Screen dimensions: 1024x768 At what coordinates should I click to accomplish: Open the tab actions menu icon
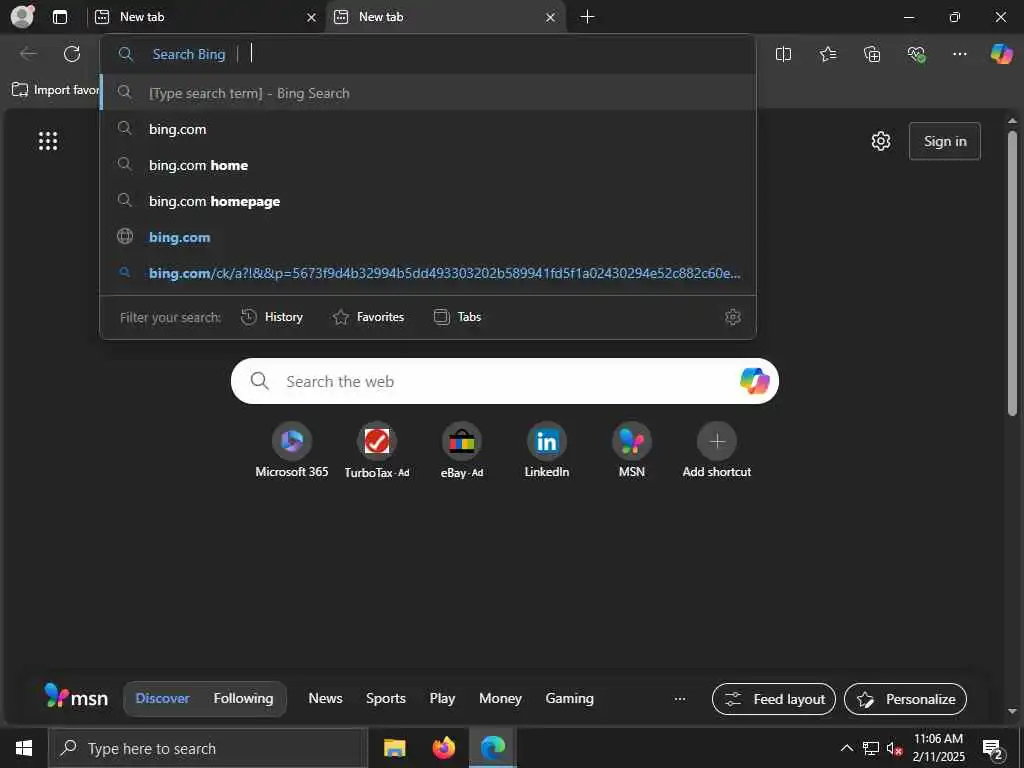click(60, 17)
